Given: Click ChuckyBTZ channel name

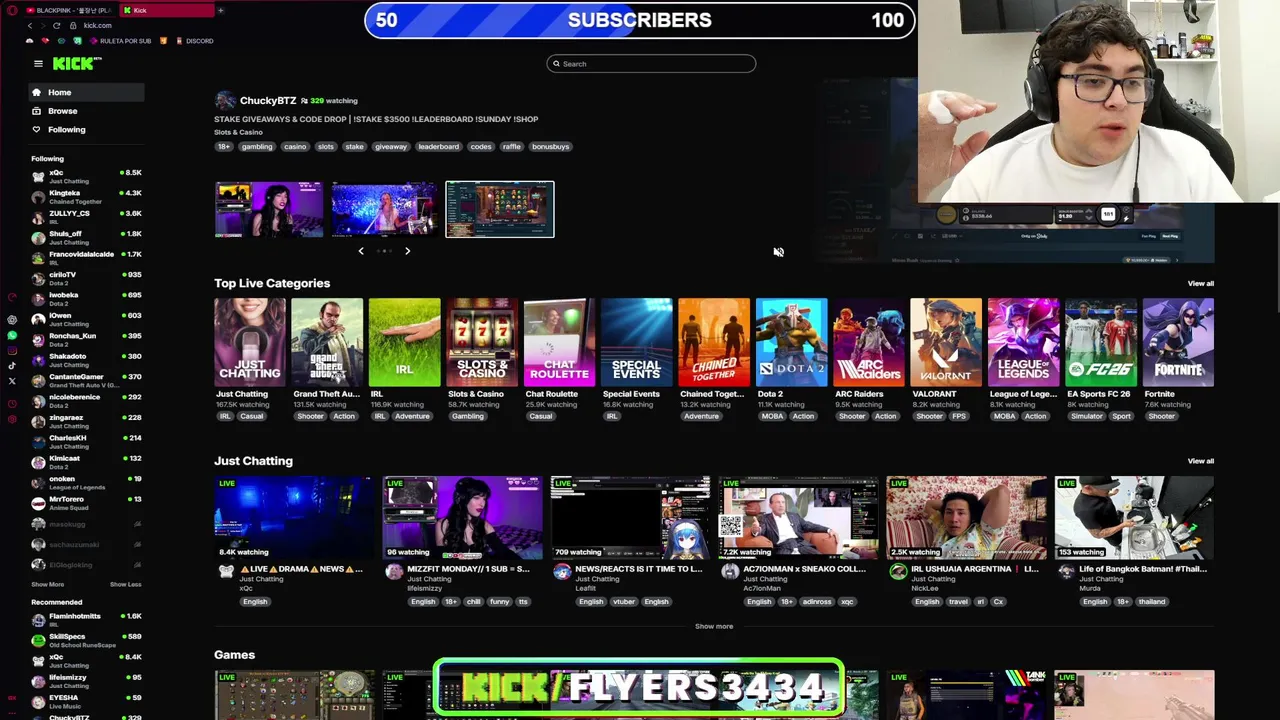Looking at the screenshot, I should tap(268, 101).
